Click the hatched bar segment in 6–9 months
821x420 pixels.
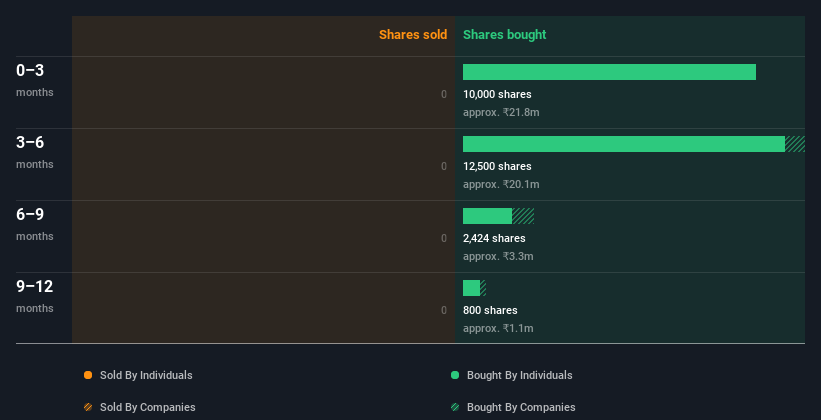coord(523,216)
